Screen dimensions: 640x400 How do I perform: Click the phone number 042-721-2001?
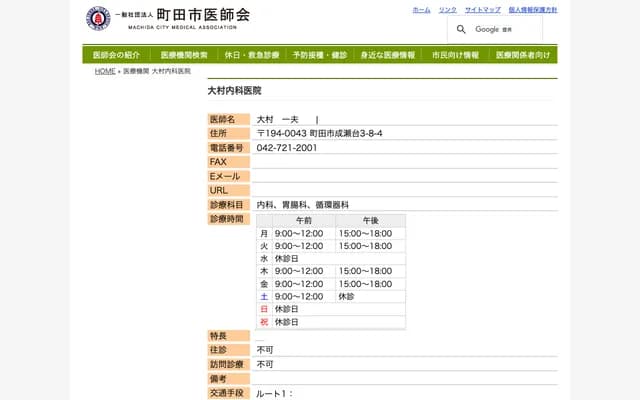(287, 148)
